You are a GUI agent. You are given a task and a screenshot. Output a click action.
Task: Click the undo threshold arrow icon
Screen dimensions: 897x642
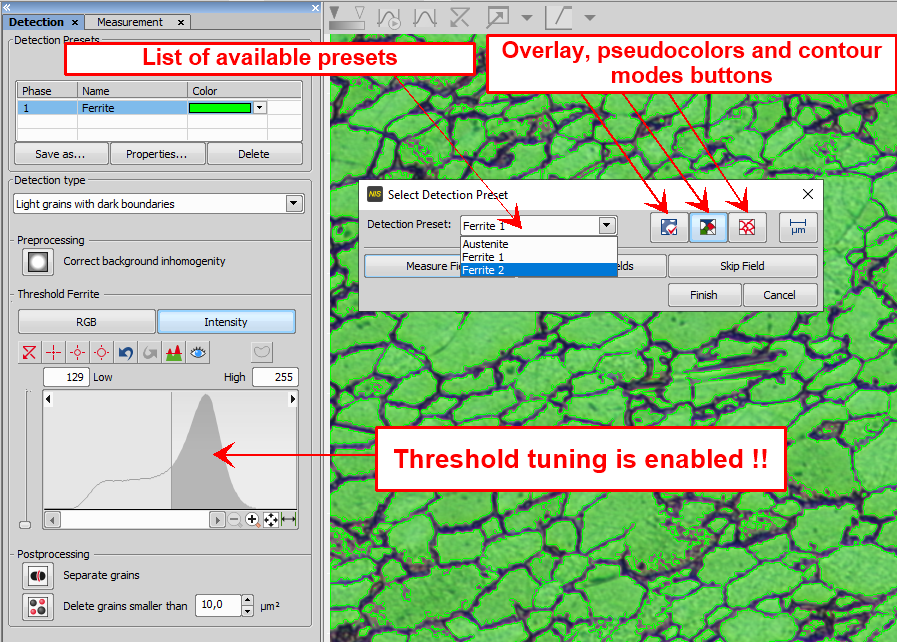click(x=126, y=352)
